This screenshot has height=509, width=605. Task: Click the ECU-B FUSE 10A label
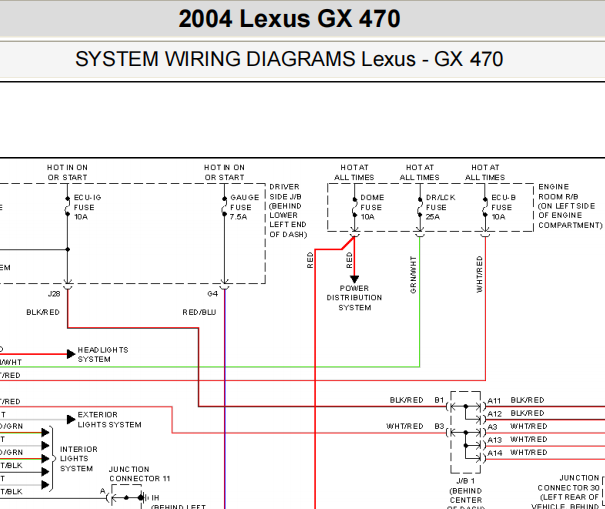click(503, 207)
